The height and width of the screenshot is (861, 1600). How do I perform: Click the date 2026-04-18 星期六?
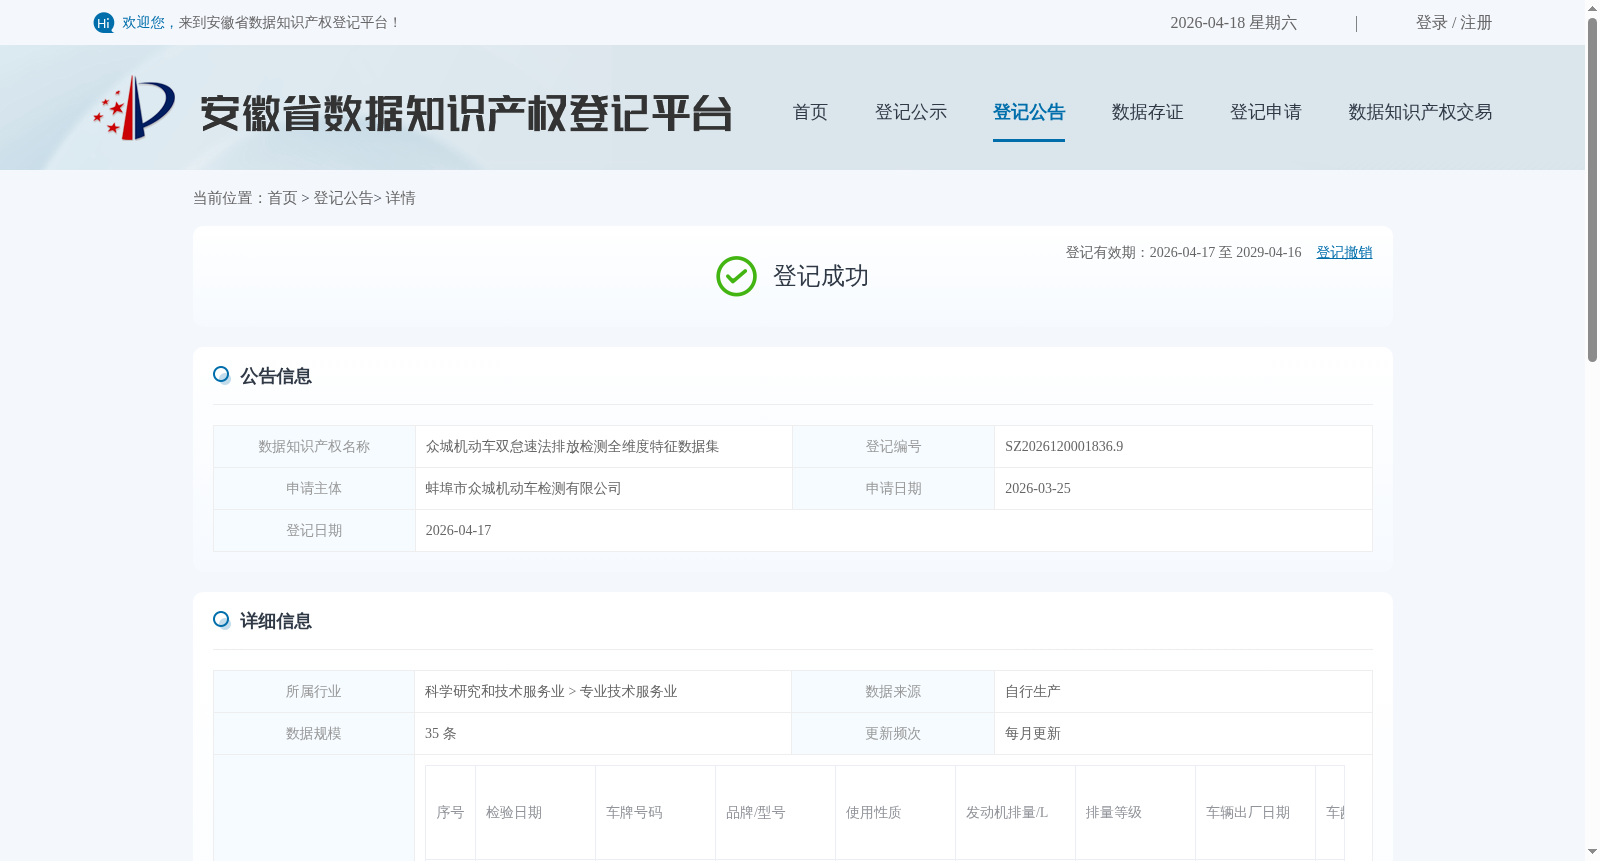pos(1233,22)
